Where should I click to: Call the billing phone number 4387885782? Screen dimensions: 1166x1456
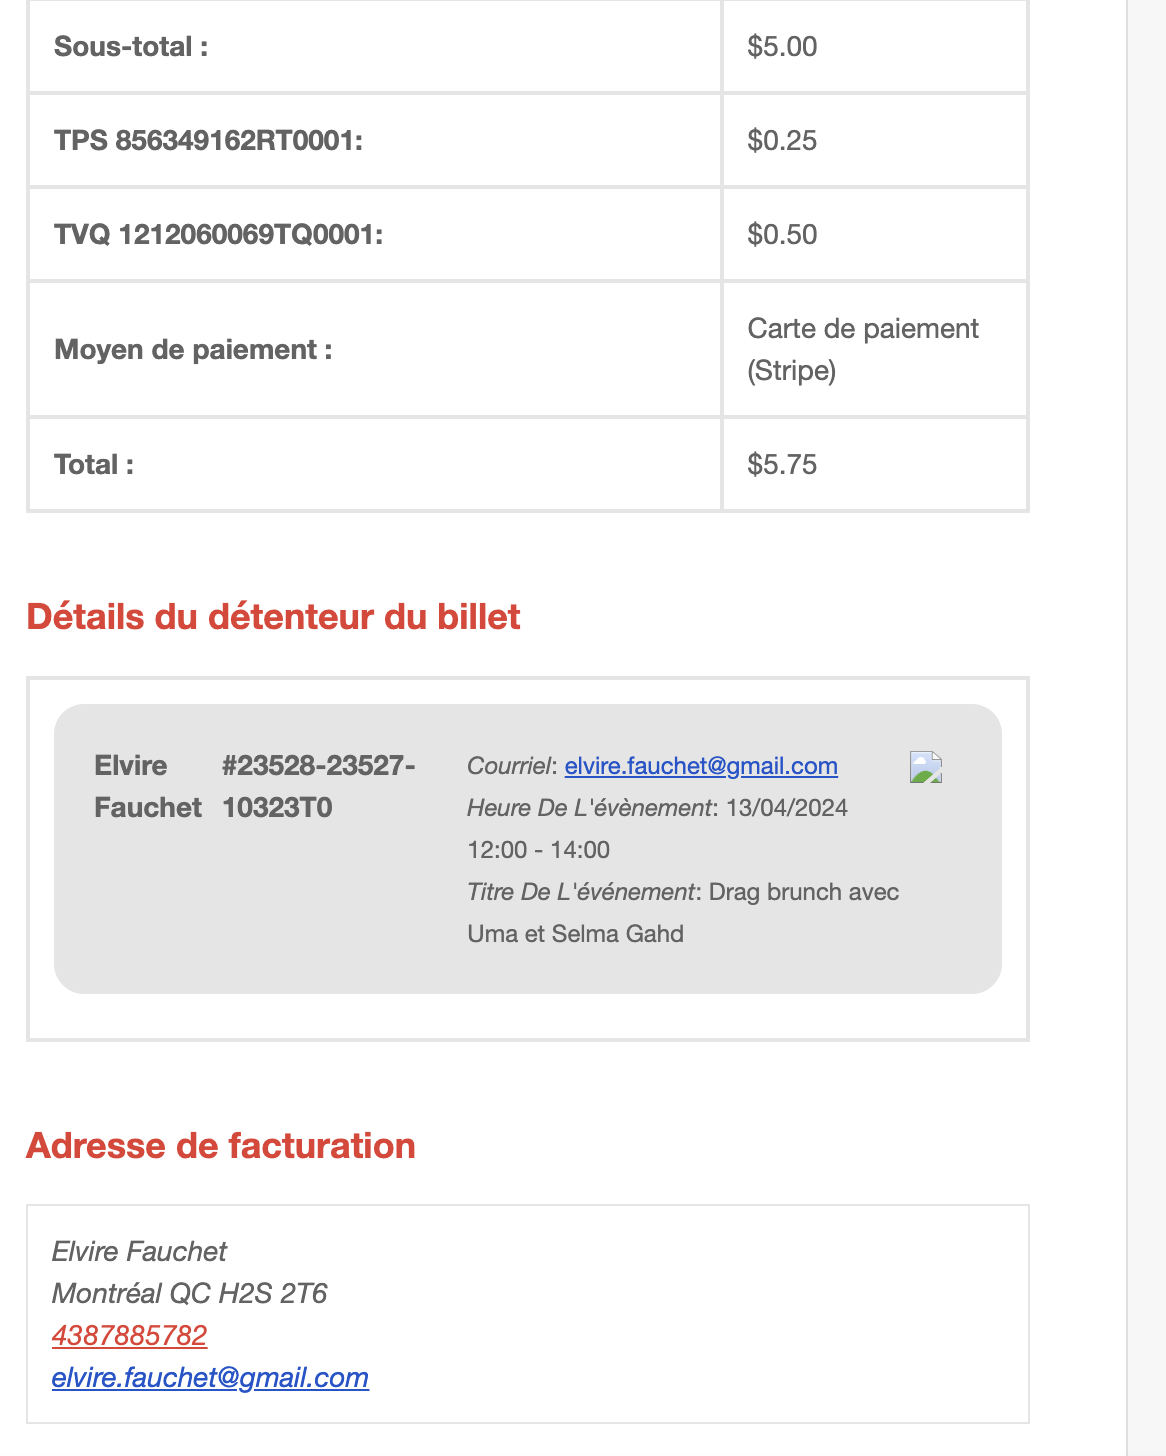(130, 1336)
